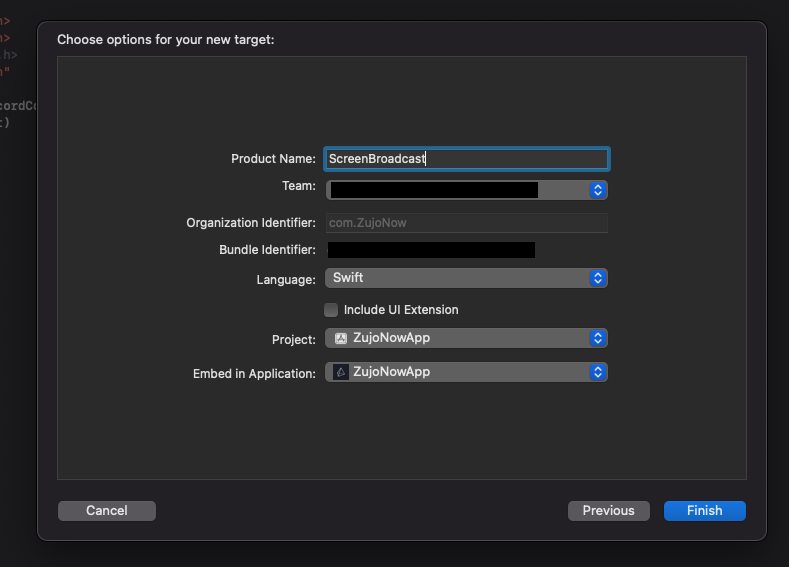The width and height of the screenshot is (789, 567).
Task: Click the Project label
Action: tap(294, 340)
